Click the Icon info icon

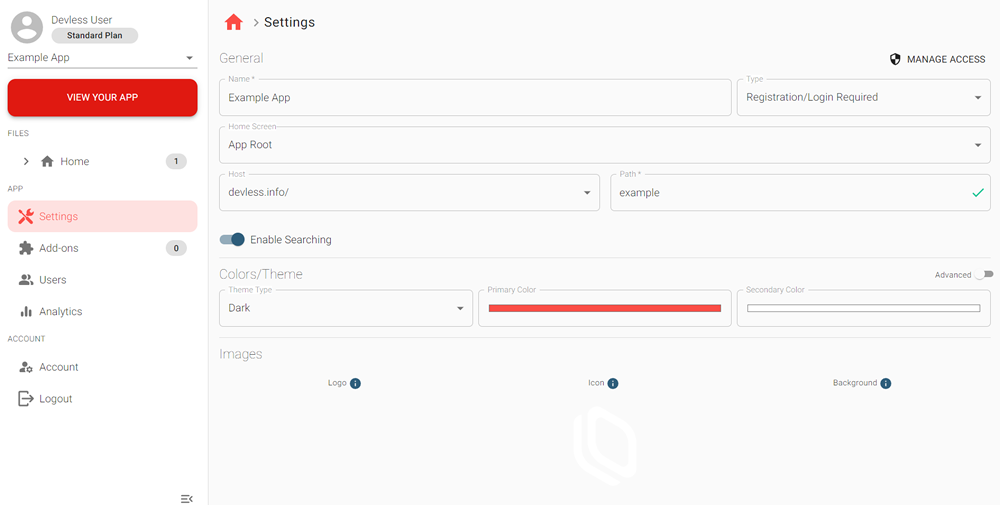tap(613, 383)
